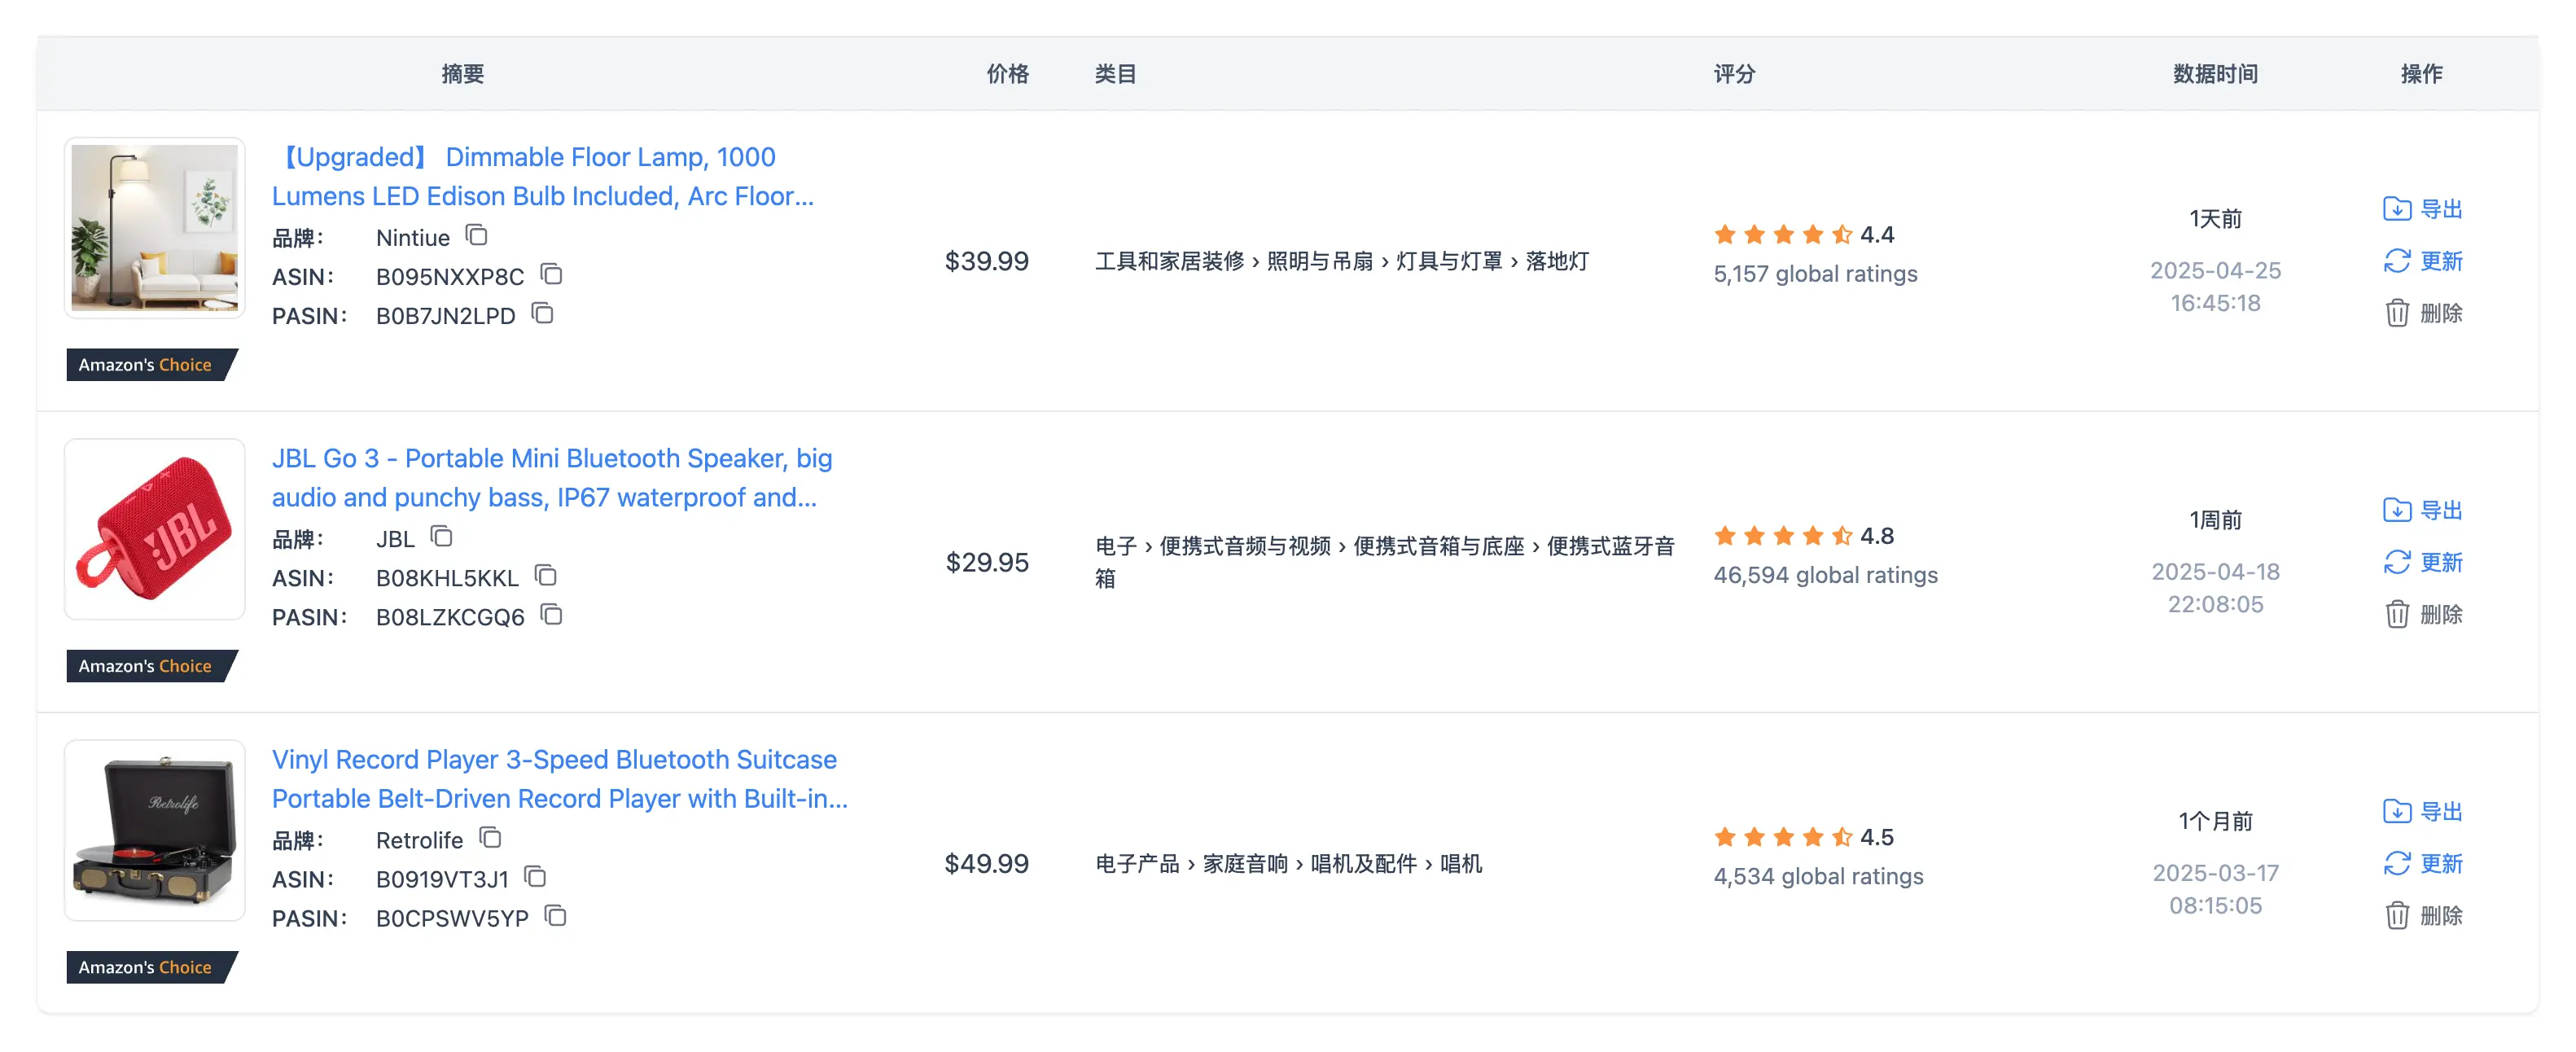
Task: Open the JBL Go 3 product link
Action: click(552, 477)
